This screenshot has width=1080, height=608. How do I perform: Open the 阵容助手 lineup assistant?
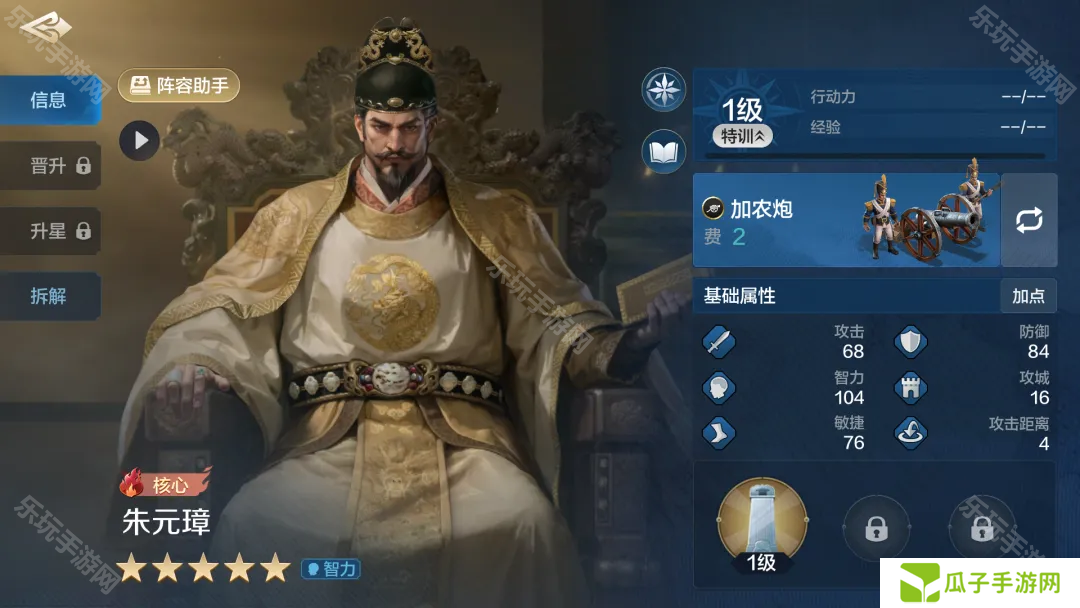(x=179, y=85)
